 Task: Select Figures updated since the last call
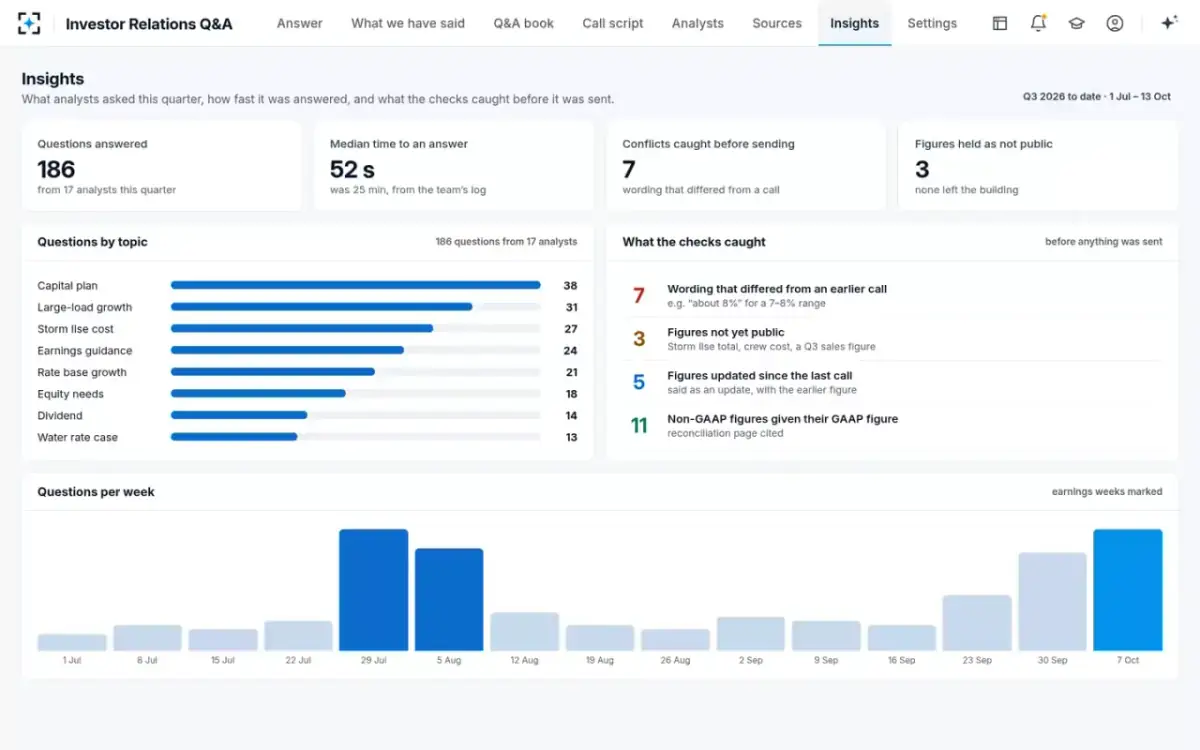point(895,382)
